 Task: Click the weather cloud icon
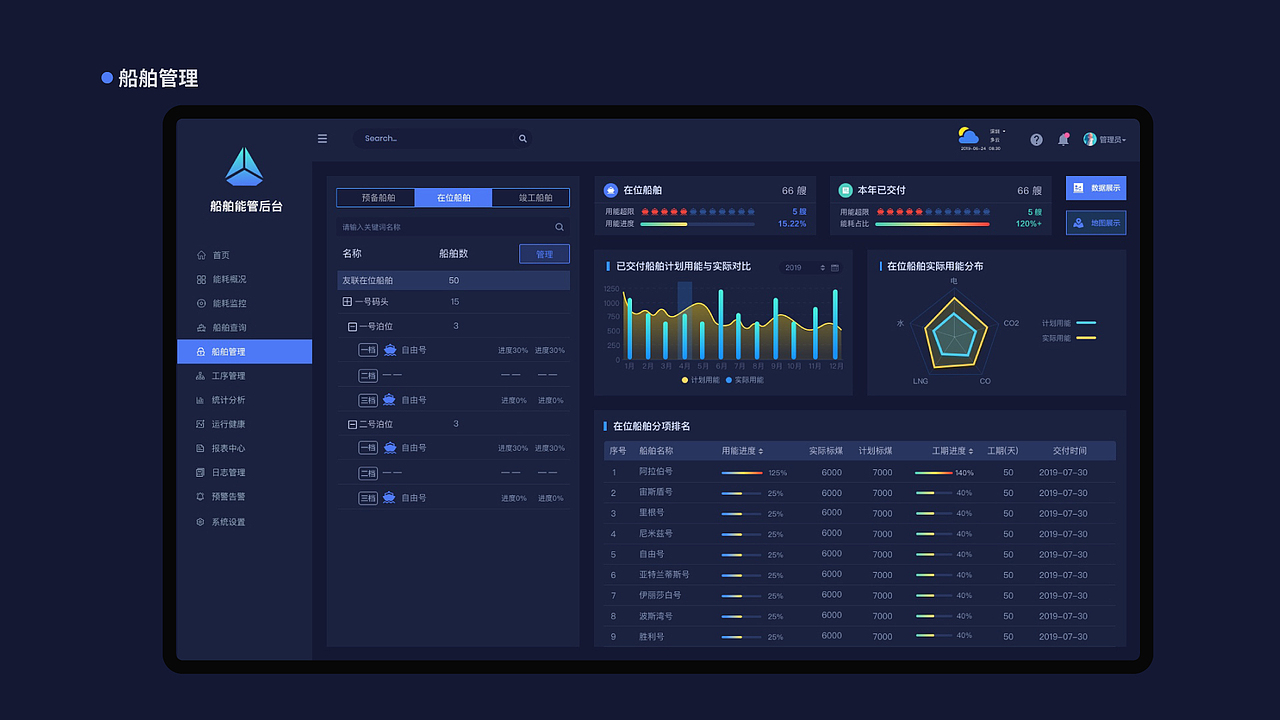coord(968,135)
